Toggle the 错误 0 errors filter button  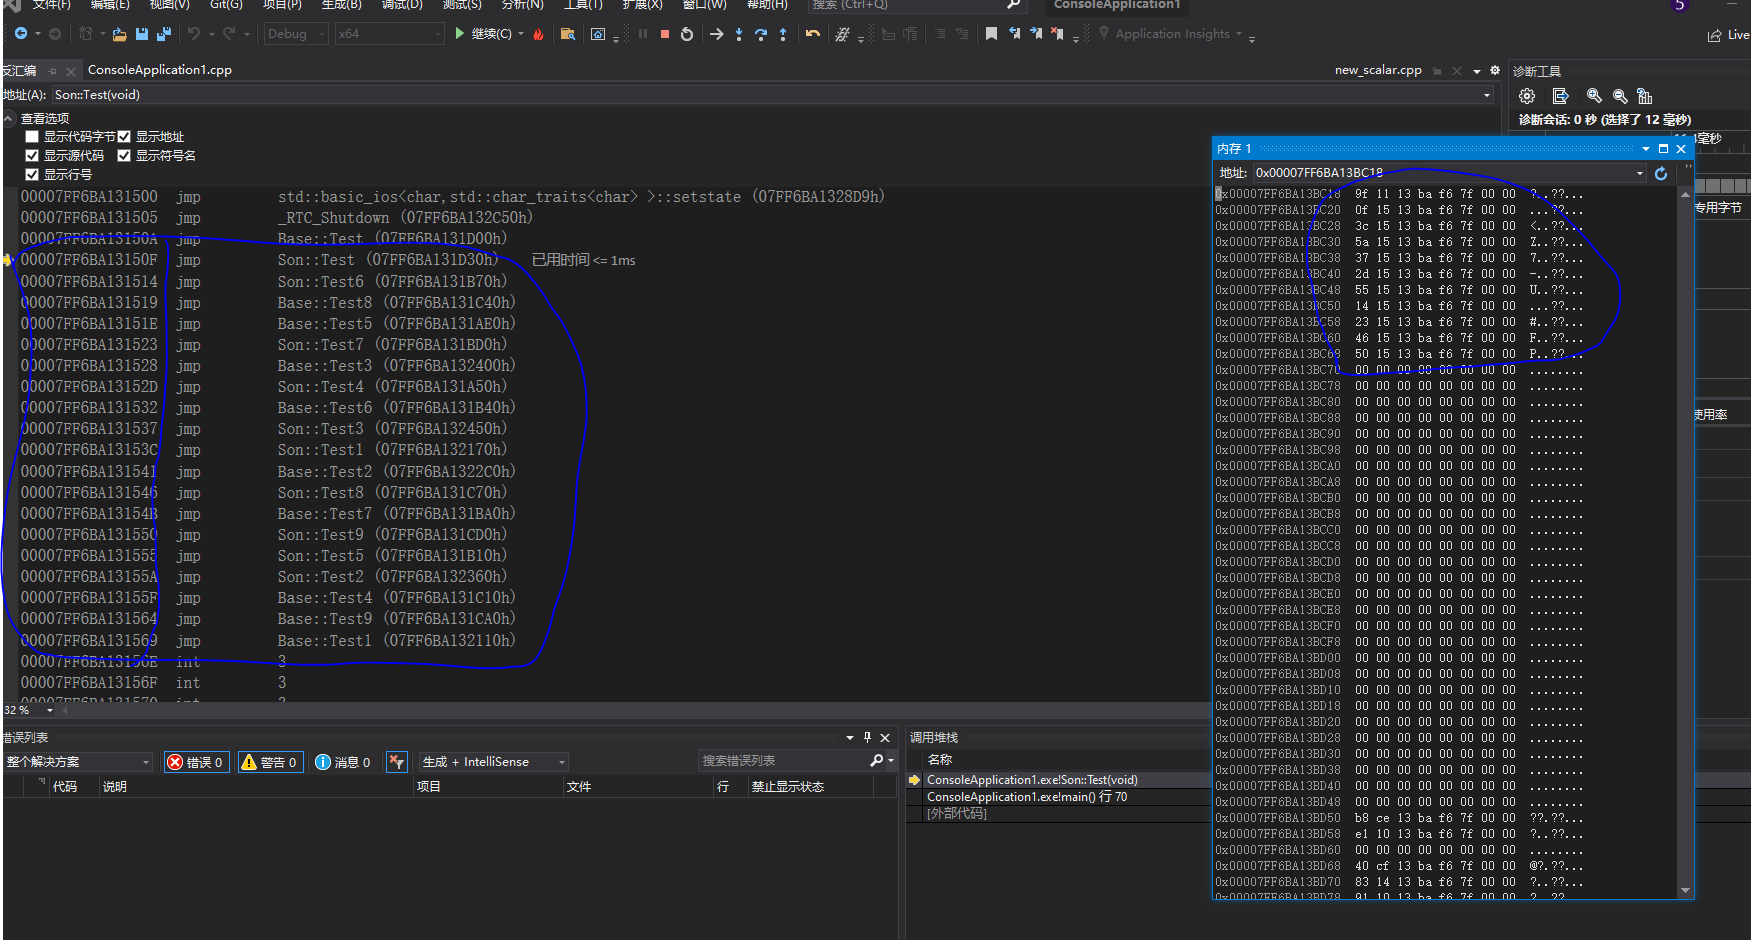pyautogui.click(x=196, y=762)
